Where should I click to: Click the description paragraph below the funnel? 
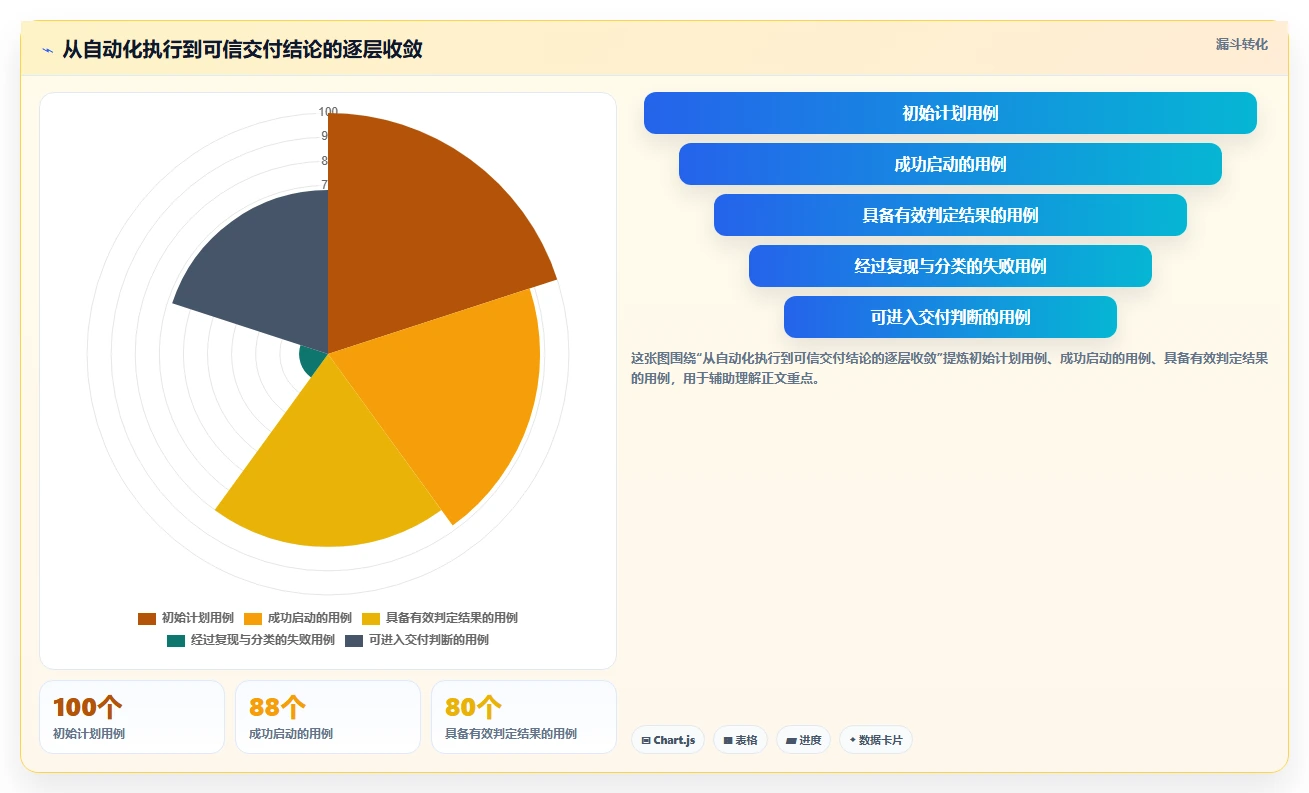click(949, 368)
